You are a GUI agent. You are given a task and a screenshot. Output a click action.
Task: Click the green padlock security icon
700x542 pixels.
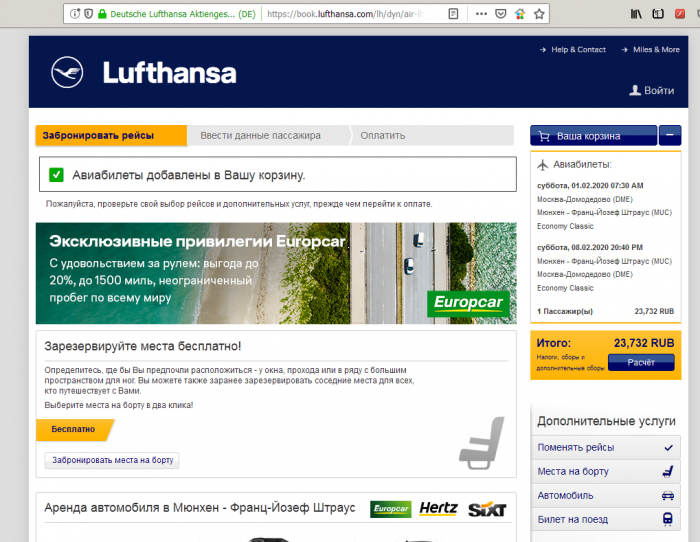[x=102, y=14]
